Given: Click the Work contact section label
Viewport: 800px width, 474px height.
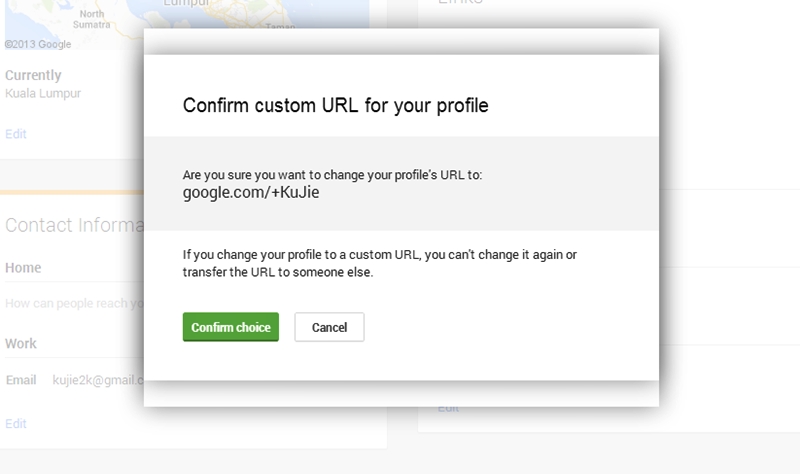Looking at the screenshot, I should (x=21, y=343).
